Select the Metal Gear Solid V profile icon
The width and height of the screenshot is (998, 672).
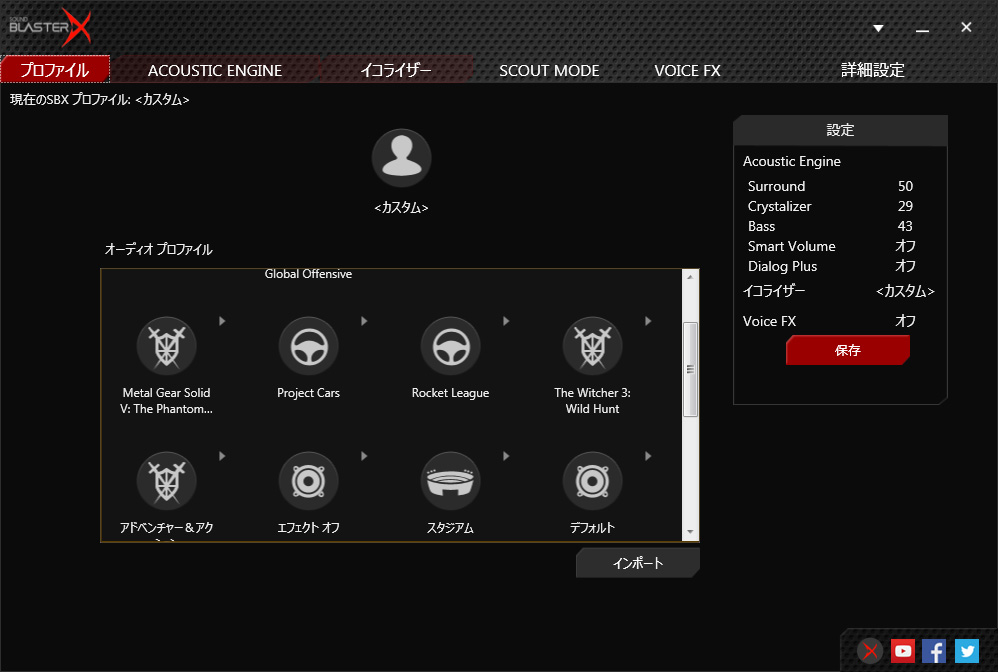[166, 347]
